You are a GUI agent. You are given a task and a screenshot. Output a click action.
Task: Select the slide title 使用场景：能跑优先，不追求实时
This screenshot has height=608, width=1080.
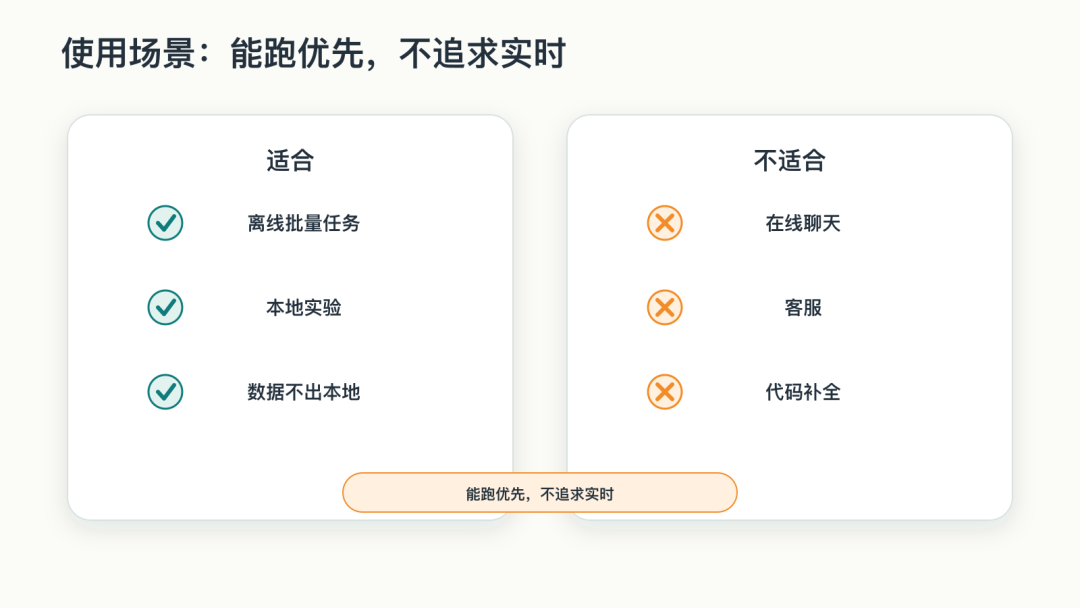pos(314,53)
